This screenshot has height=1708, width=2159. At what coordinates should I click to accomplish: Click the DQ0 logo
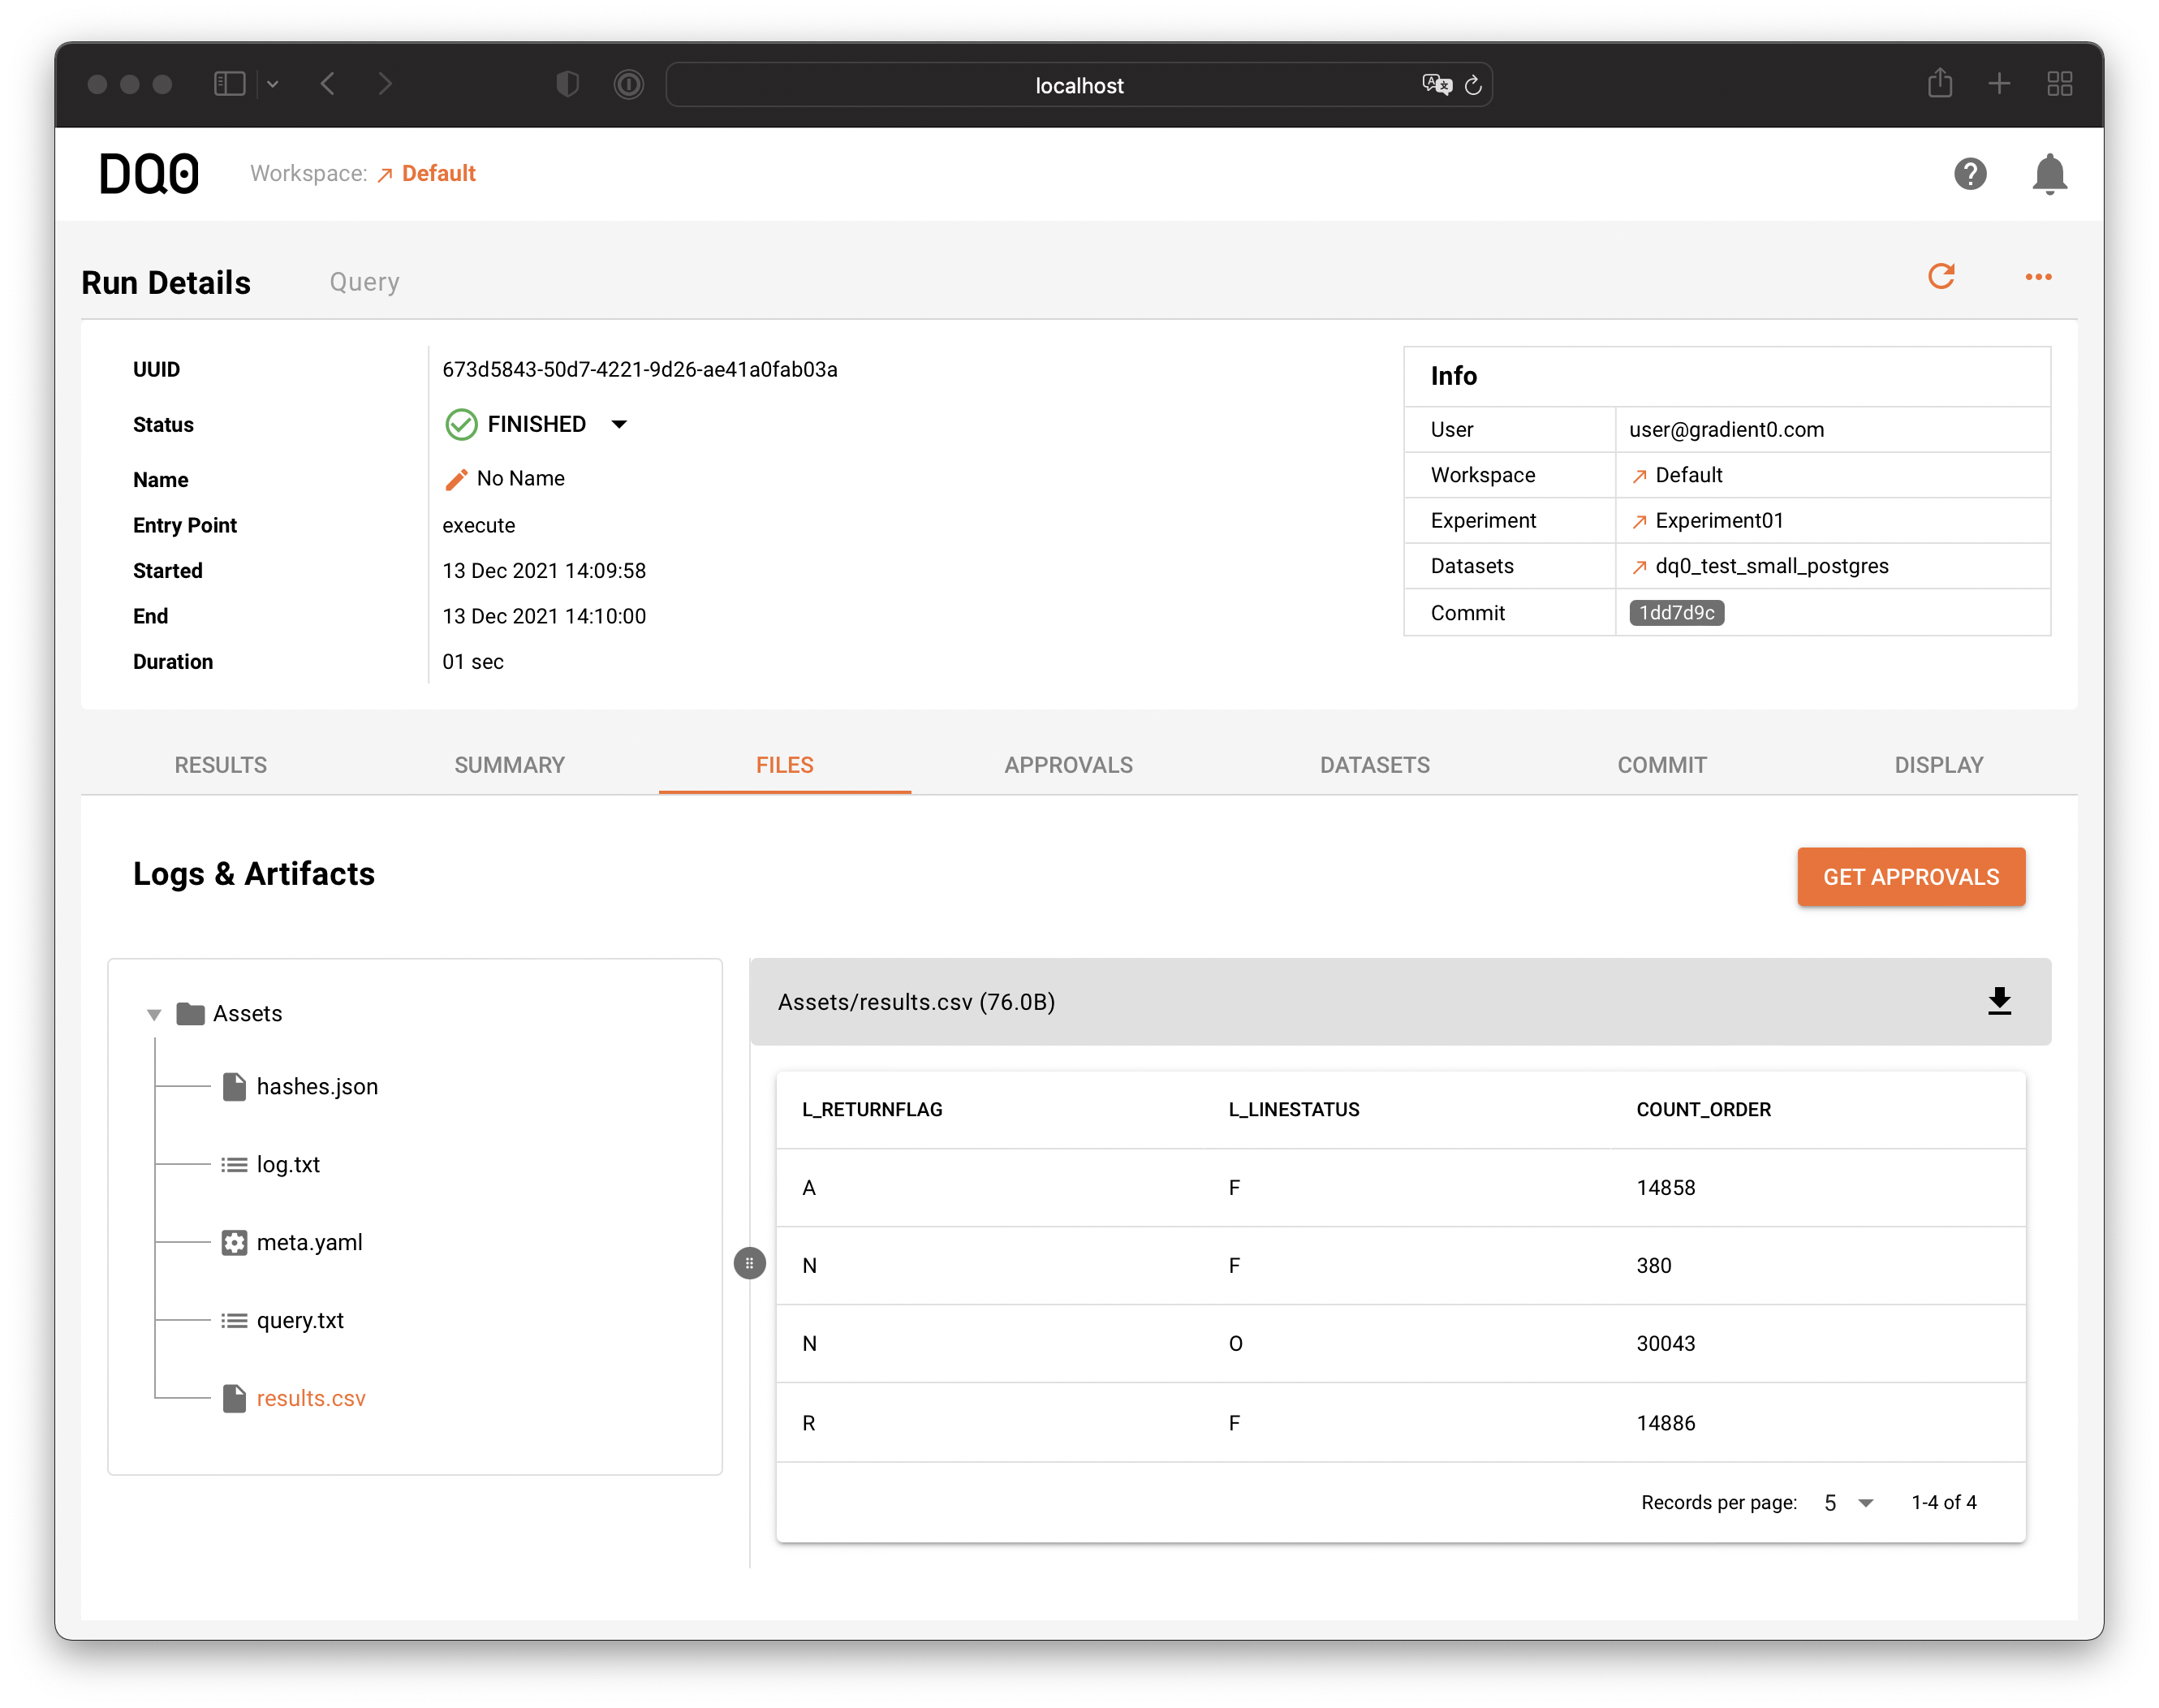(149, 174)
